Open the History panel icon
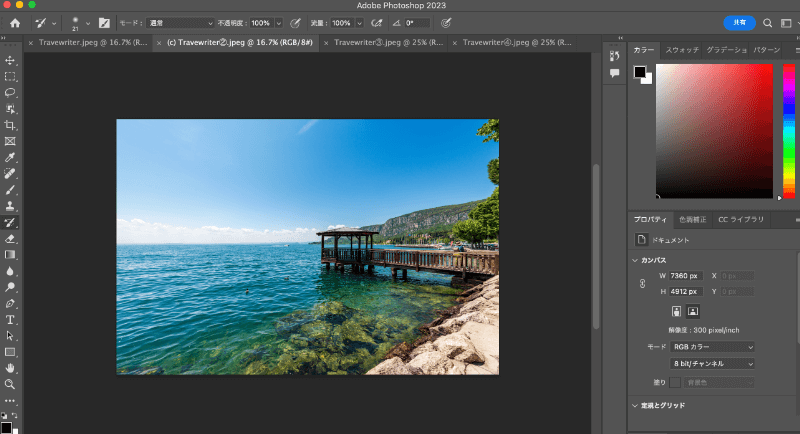The width and height of the screenshot is (800, 434). point(614,53)
